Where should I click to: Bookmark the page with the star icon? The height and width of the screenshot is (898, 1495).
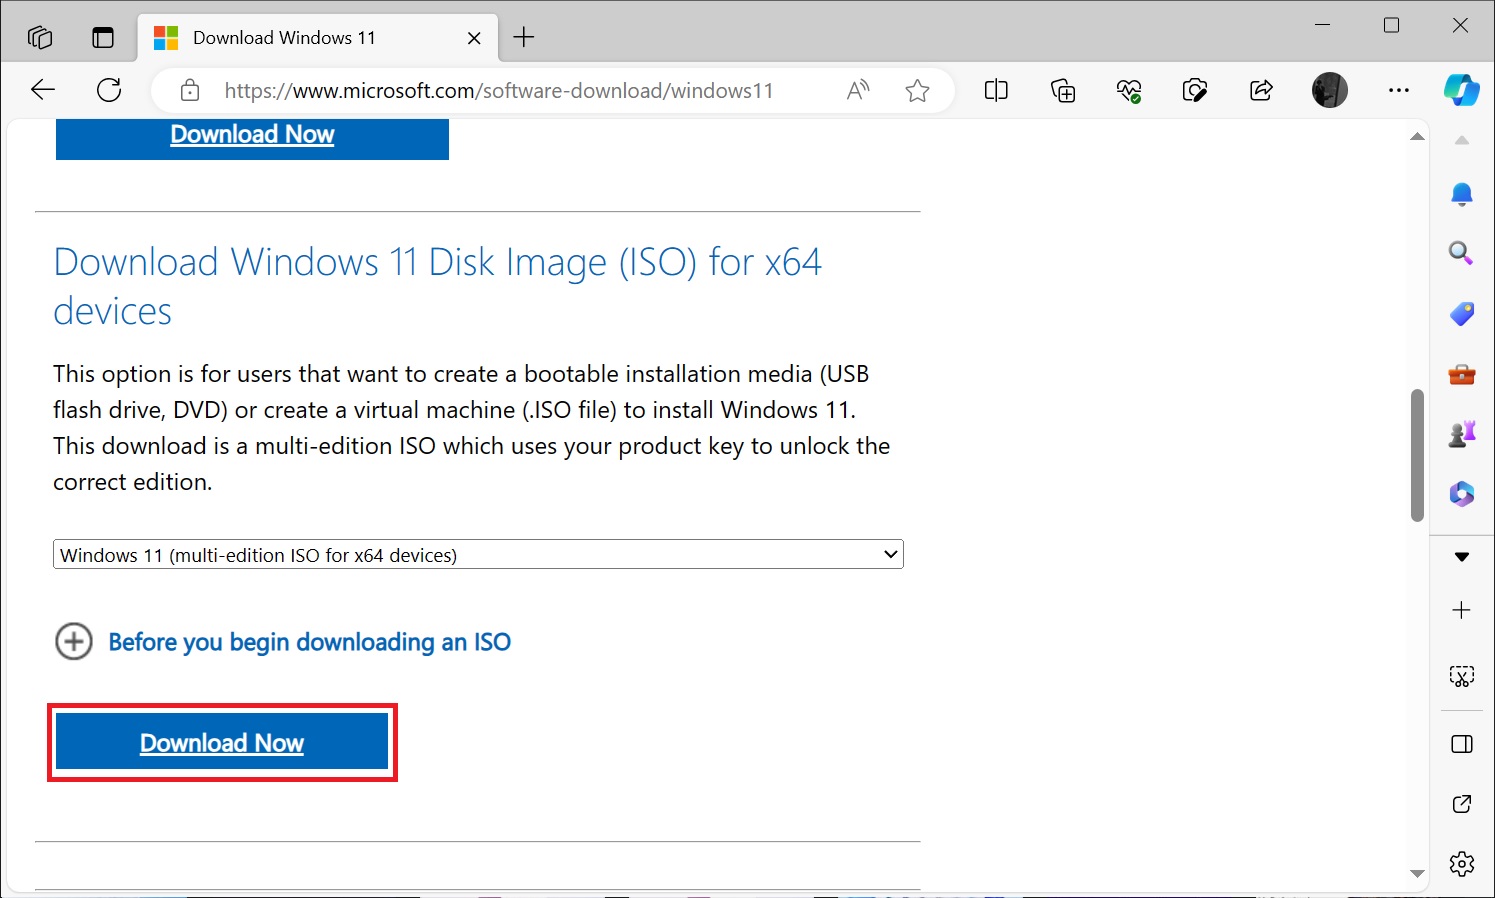917,90
